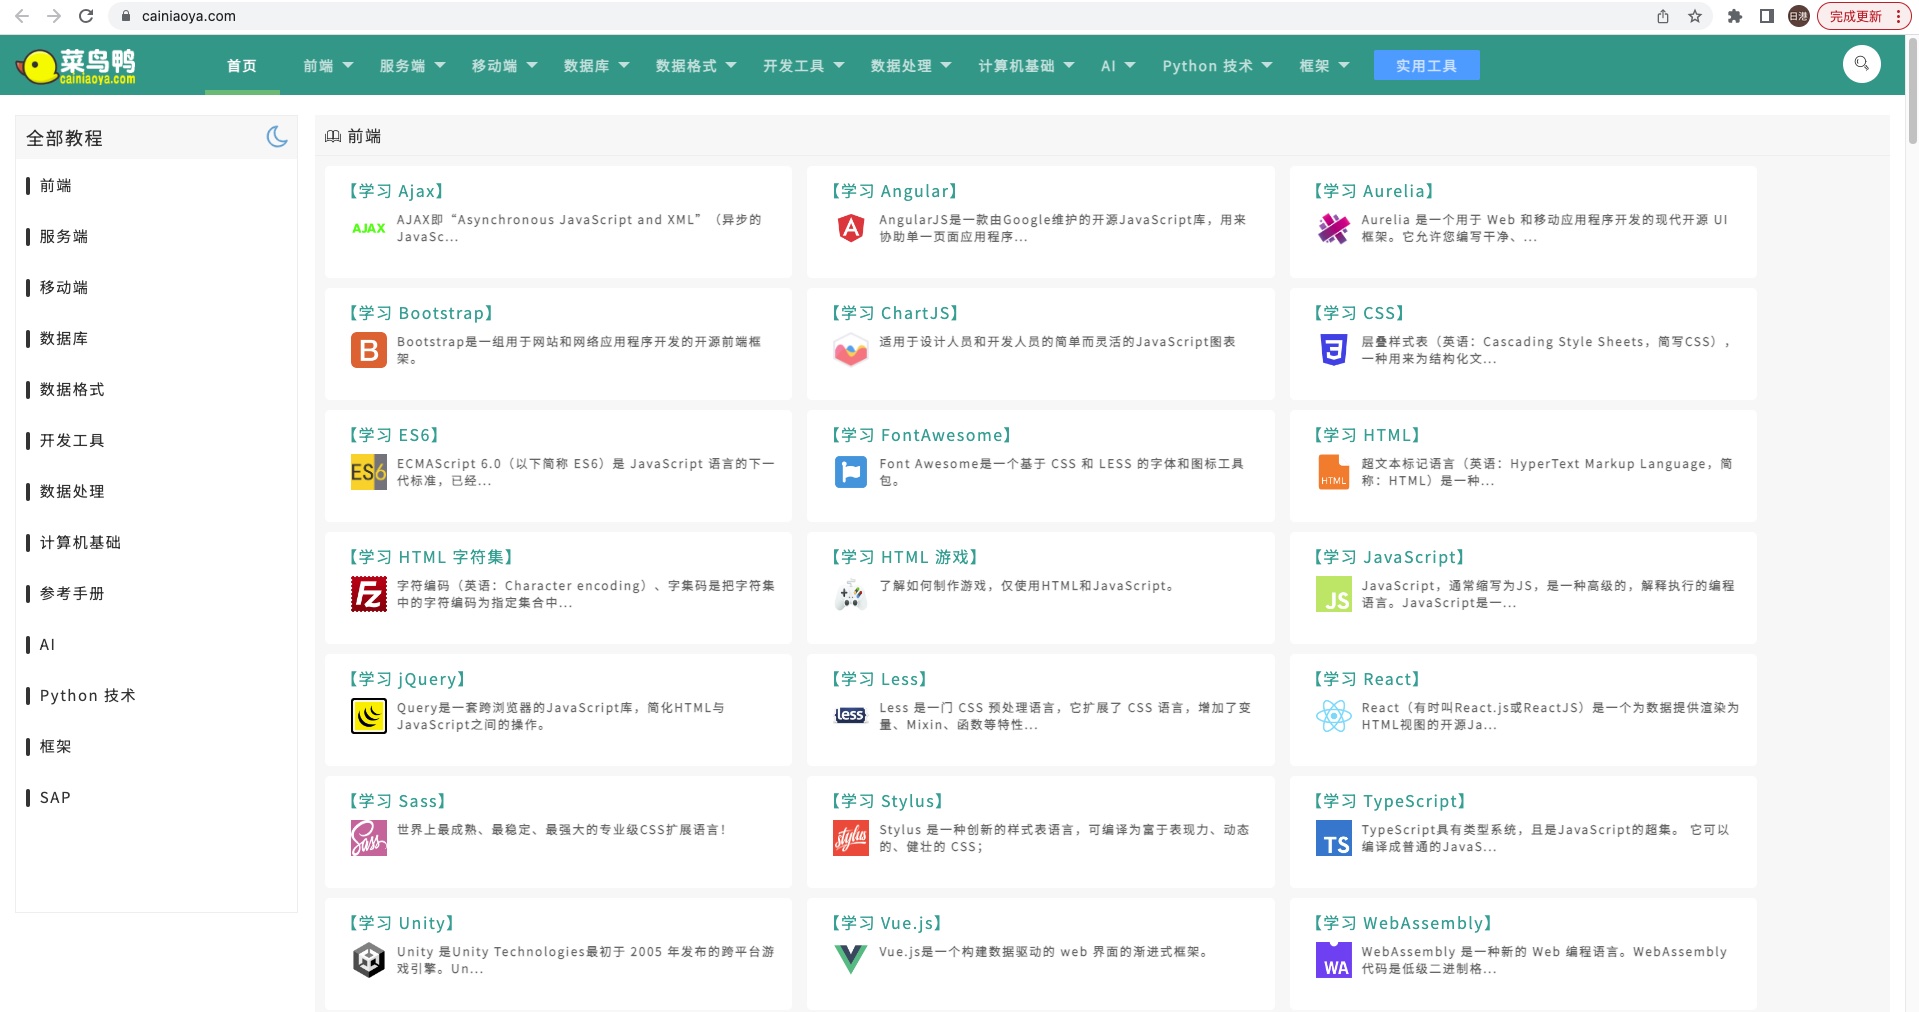Expand the 开发工具 nav dropdown
The image size is (1919, 1012).
point(803,66)
